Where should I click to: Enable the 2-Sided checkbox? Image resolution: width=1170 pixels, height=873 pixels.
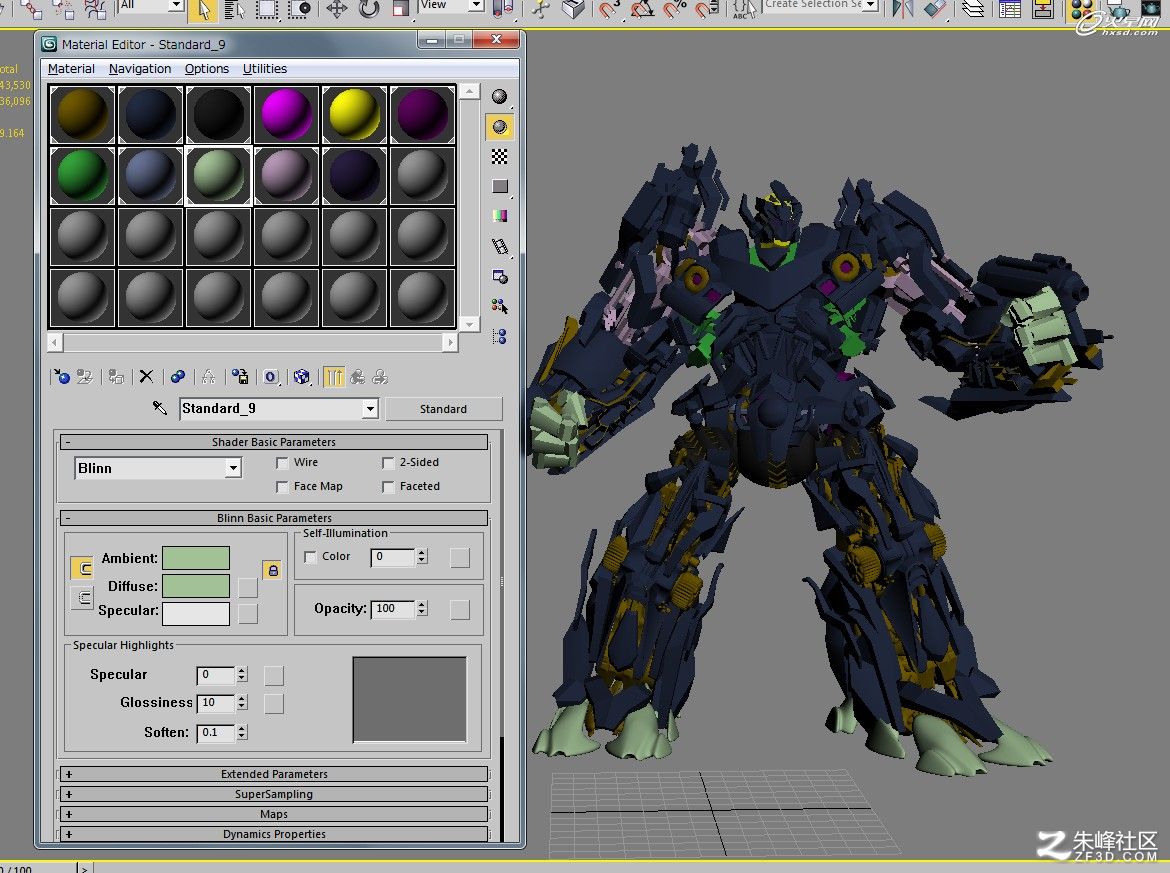388,463
